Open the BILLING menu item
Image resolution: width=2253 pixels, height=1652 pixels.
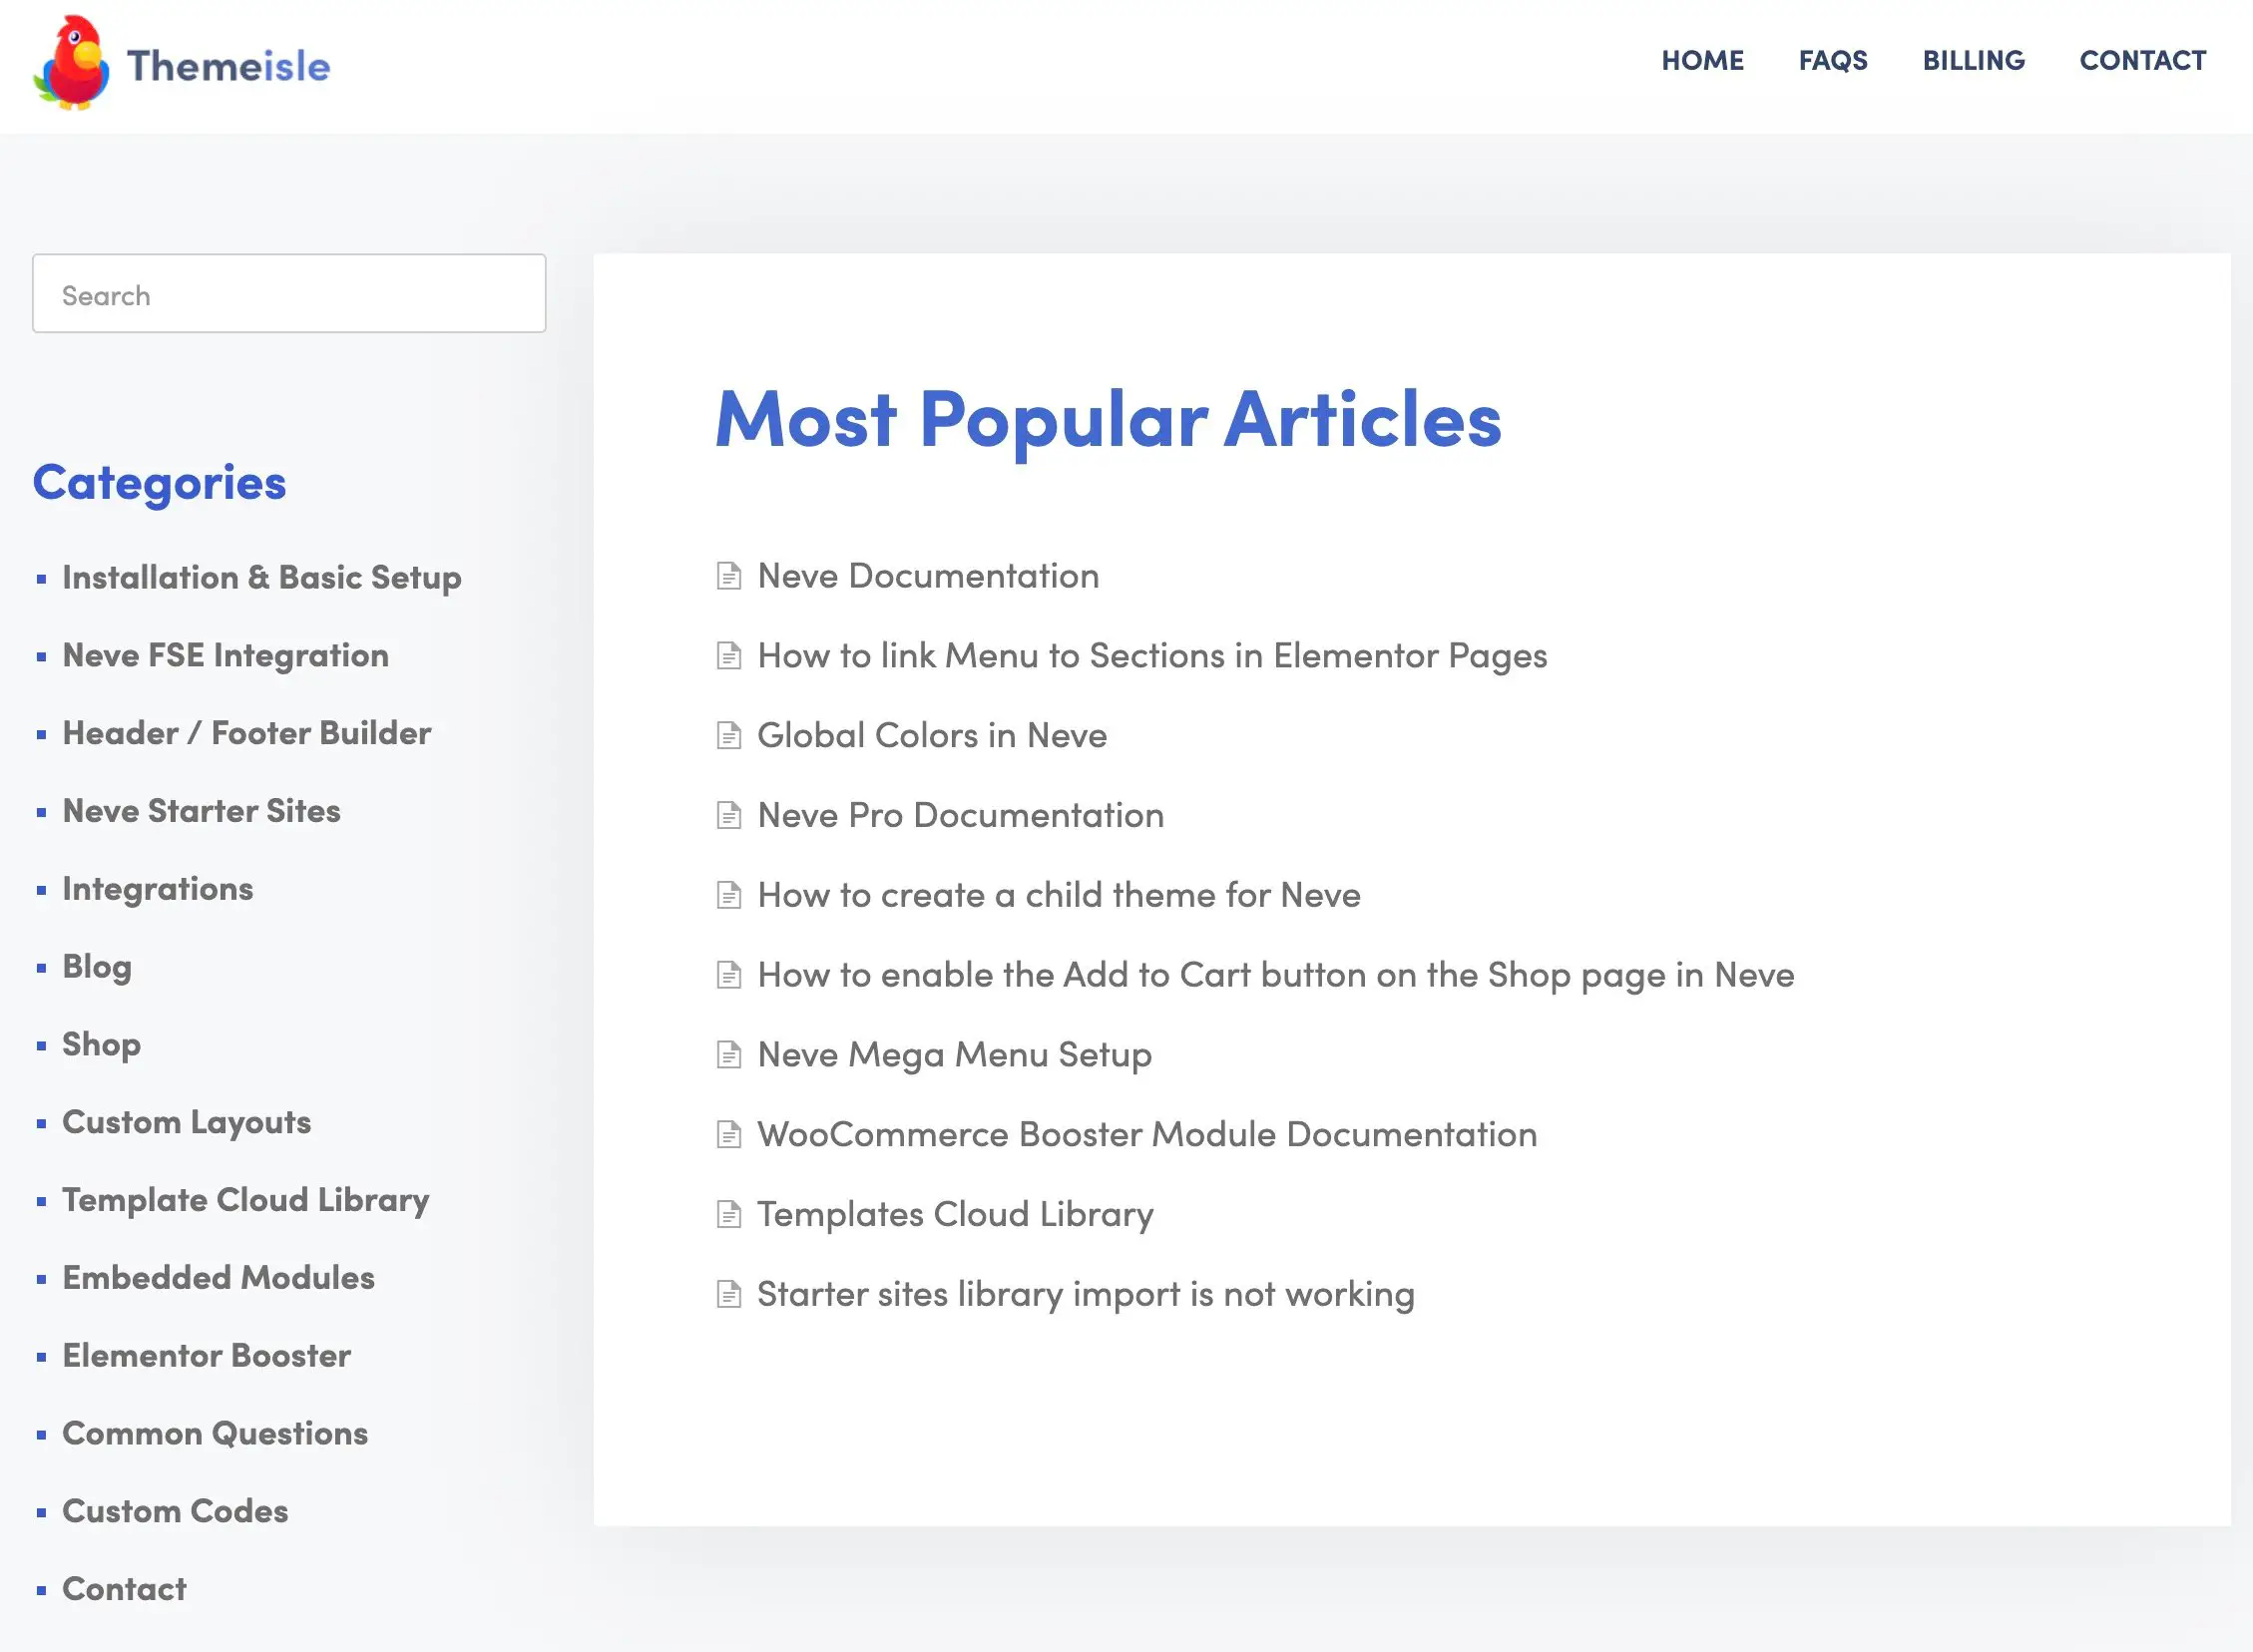[x=1973, y=61]
